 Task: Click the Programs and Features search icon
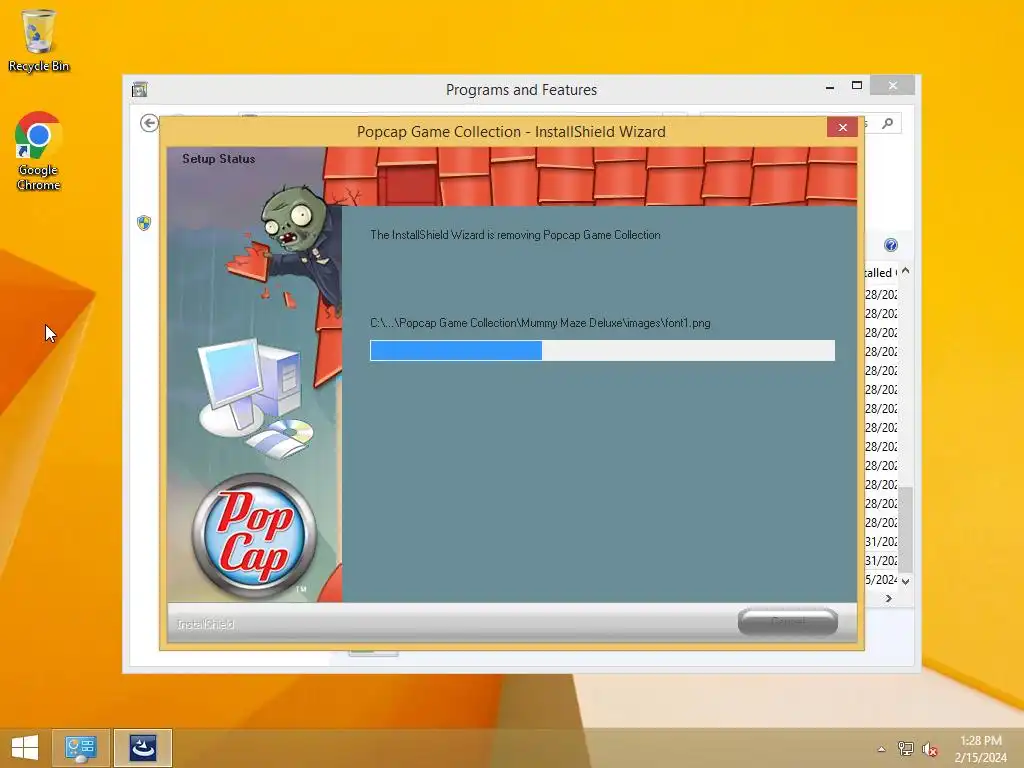887,123
